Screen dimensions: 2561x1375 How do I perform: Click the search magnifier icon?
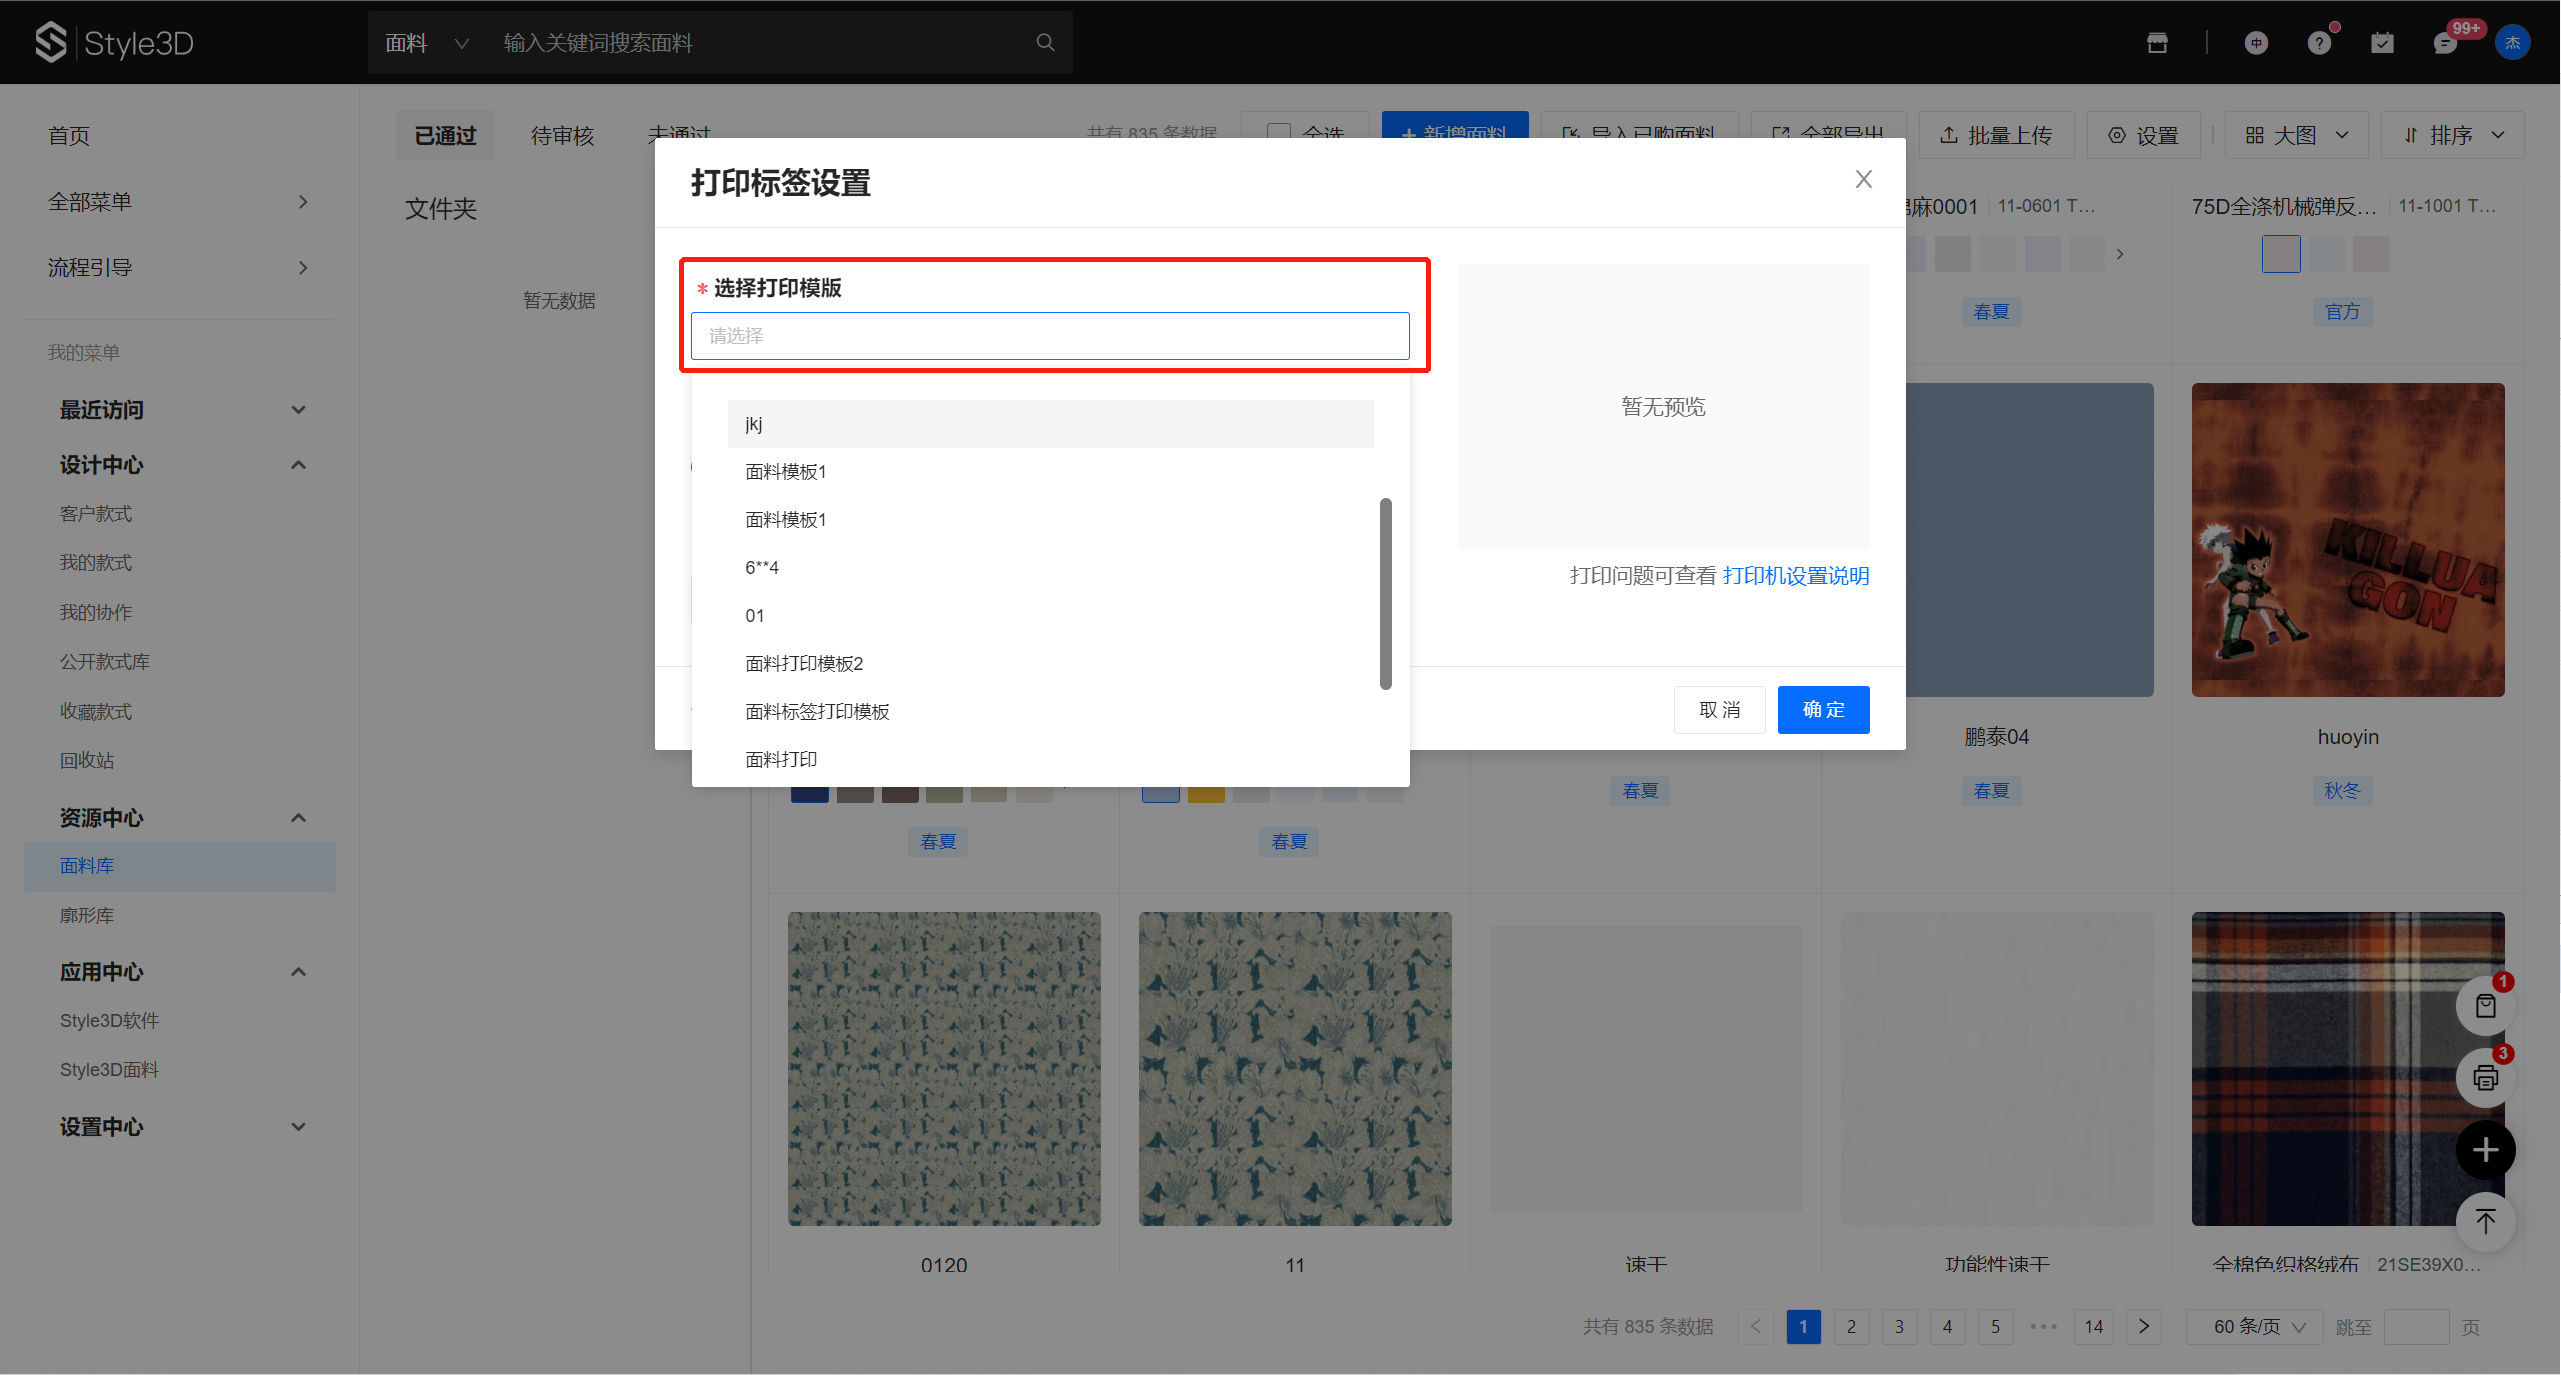click(1045, 42)
